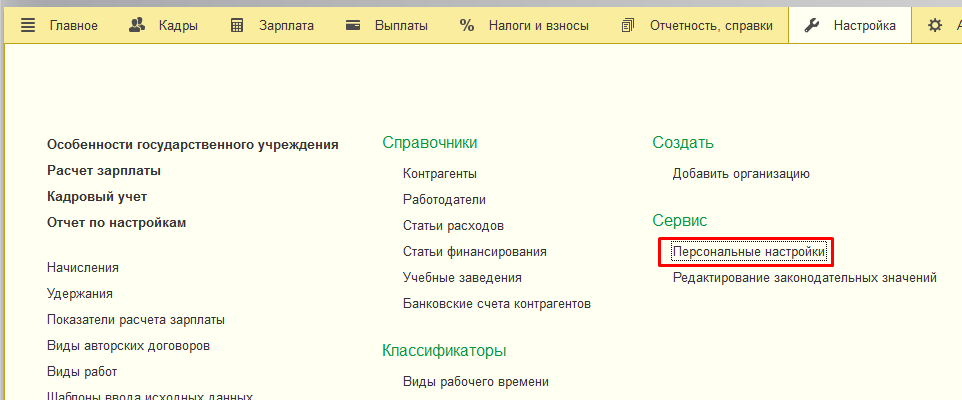
Task: Click the percent icon of Налоги и взносы
Action: (x=467, y=26)
